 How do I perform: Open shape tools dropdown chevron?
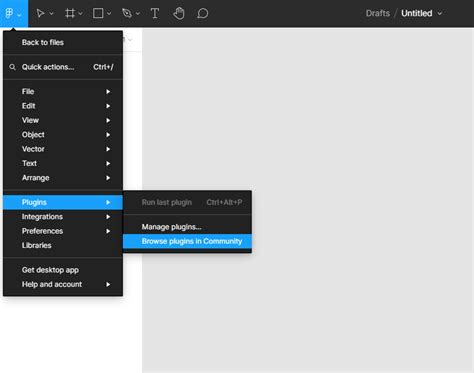(109, 14)
